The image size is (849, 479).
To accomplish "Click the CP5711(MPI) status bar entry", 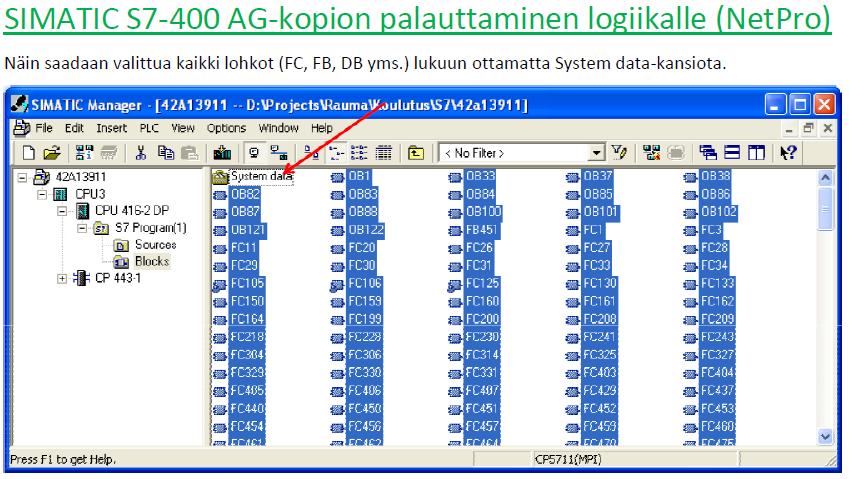I will click(x=568, y=460).
